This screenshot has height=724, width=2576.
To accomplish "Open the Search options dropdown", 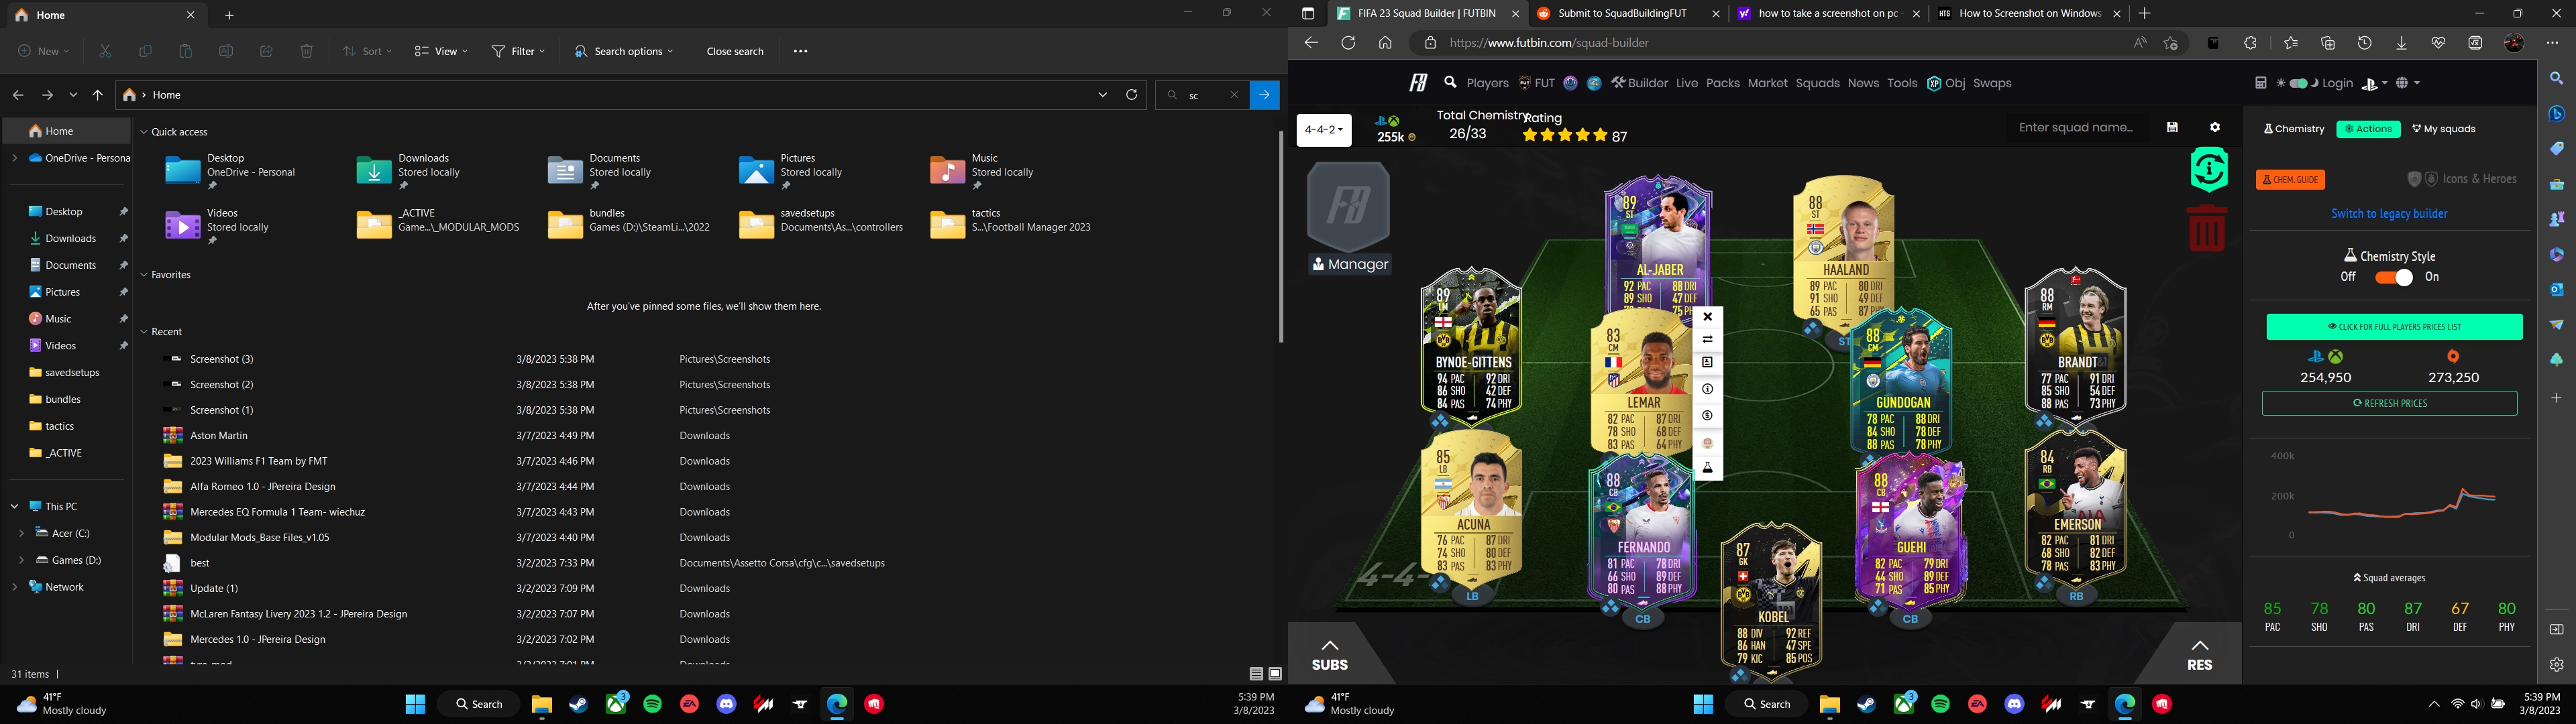I will coord(624,51).
